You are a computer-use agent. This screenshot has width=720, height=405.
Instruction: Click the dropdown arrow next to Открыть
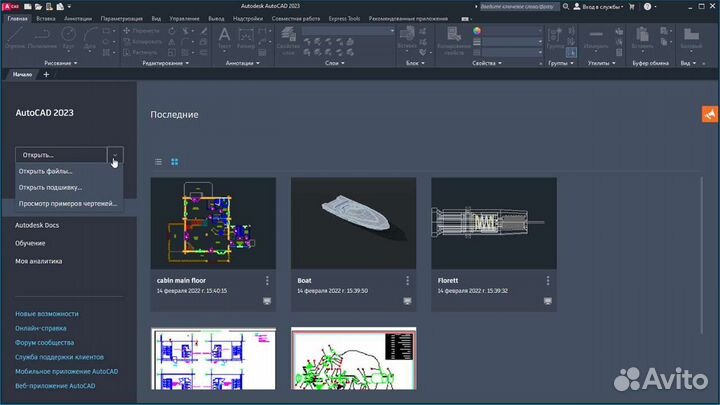[x=115, y=155]
